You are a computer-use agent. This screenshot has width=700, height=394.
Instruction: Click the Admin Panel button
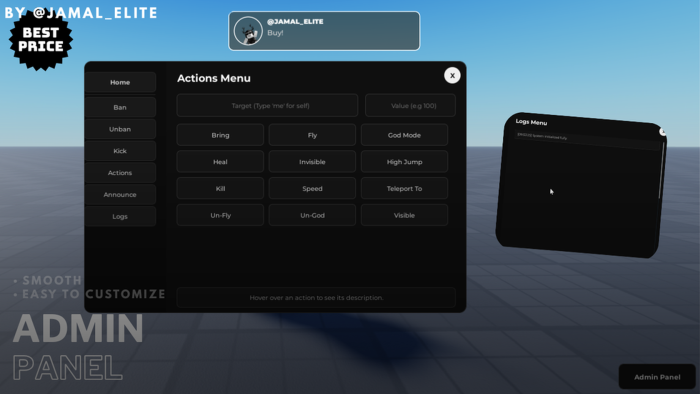[657, 377]
